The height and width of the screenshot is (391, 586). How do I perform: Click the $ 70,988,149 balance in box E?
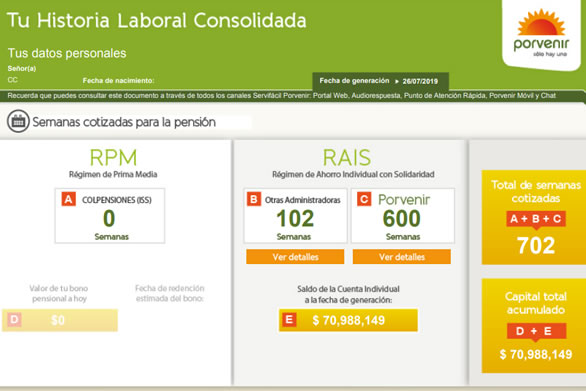(x=349, y=320)
